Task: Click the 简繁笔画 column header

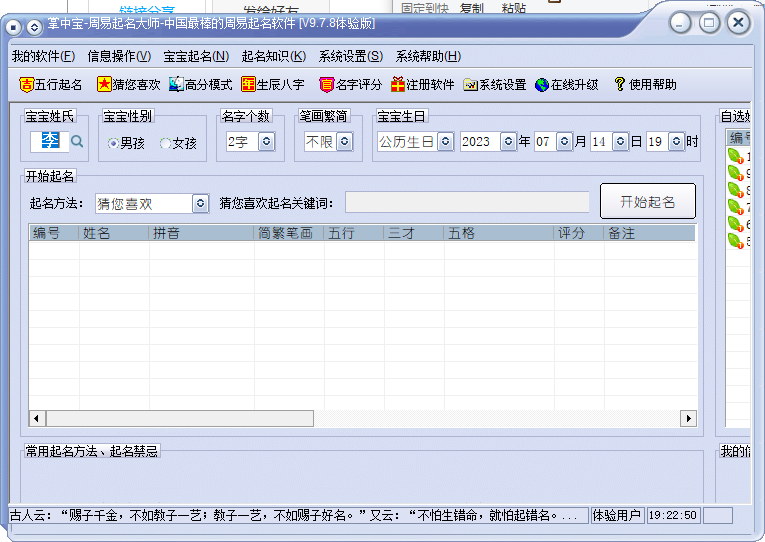Action: pos(289,233)
